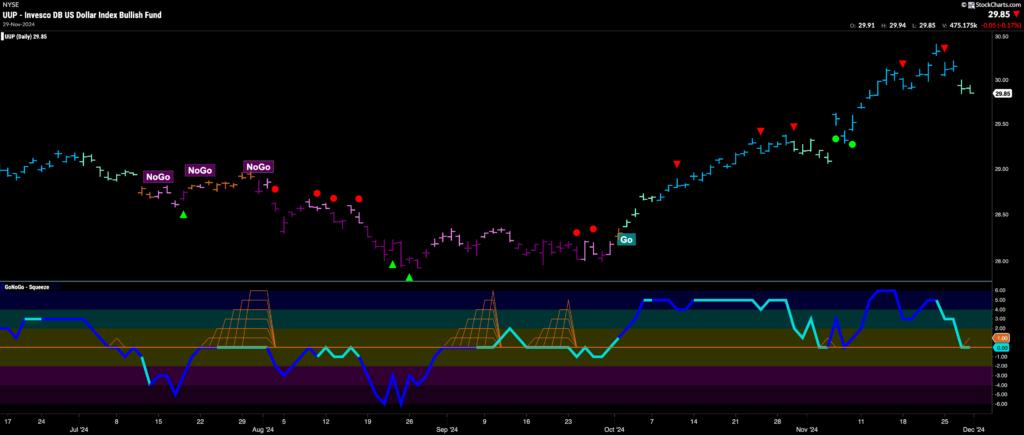Viewport: 1024px width, 435px height.
Task: Click the Nov '24 date axis label
Action: tap(808, 430)
